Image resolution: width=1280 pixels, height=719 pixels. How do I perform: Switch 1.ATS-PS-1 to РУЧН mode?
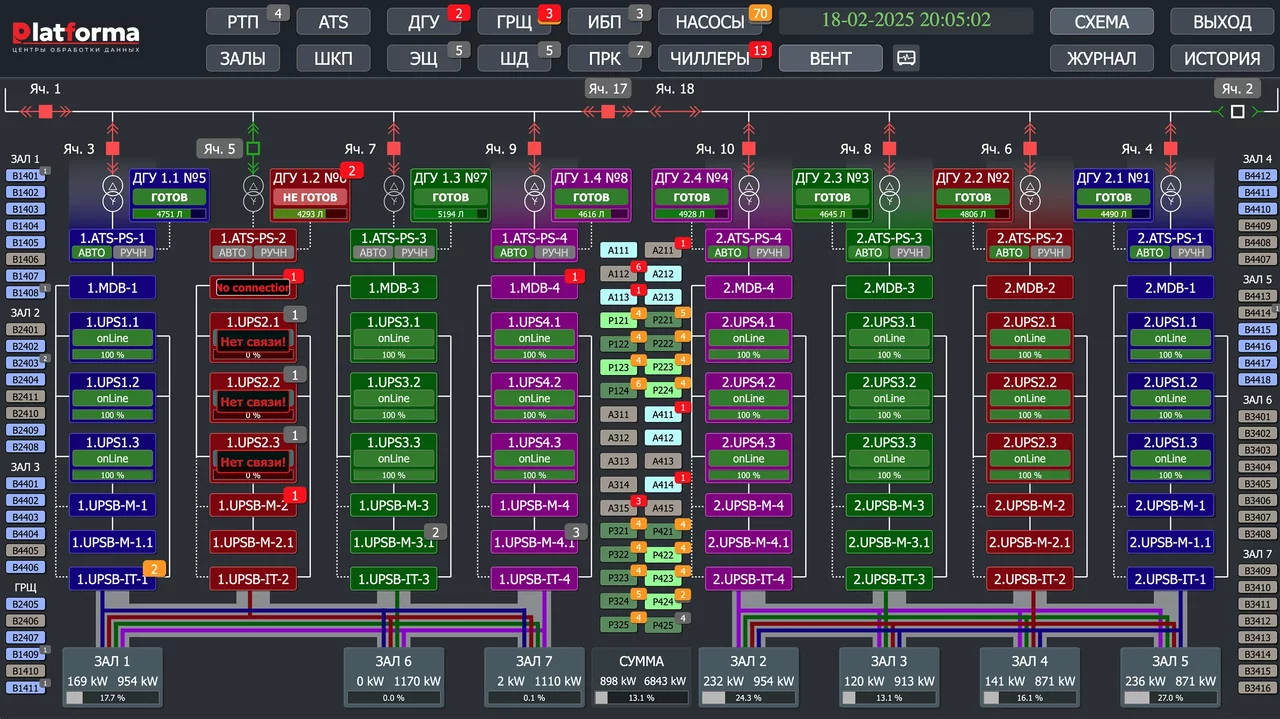point(133,253)
